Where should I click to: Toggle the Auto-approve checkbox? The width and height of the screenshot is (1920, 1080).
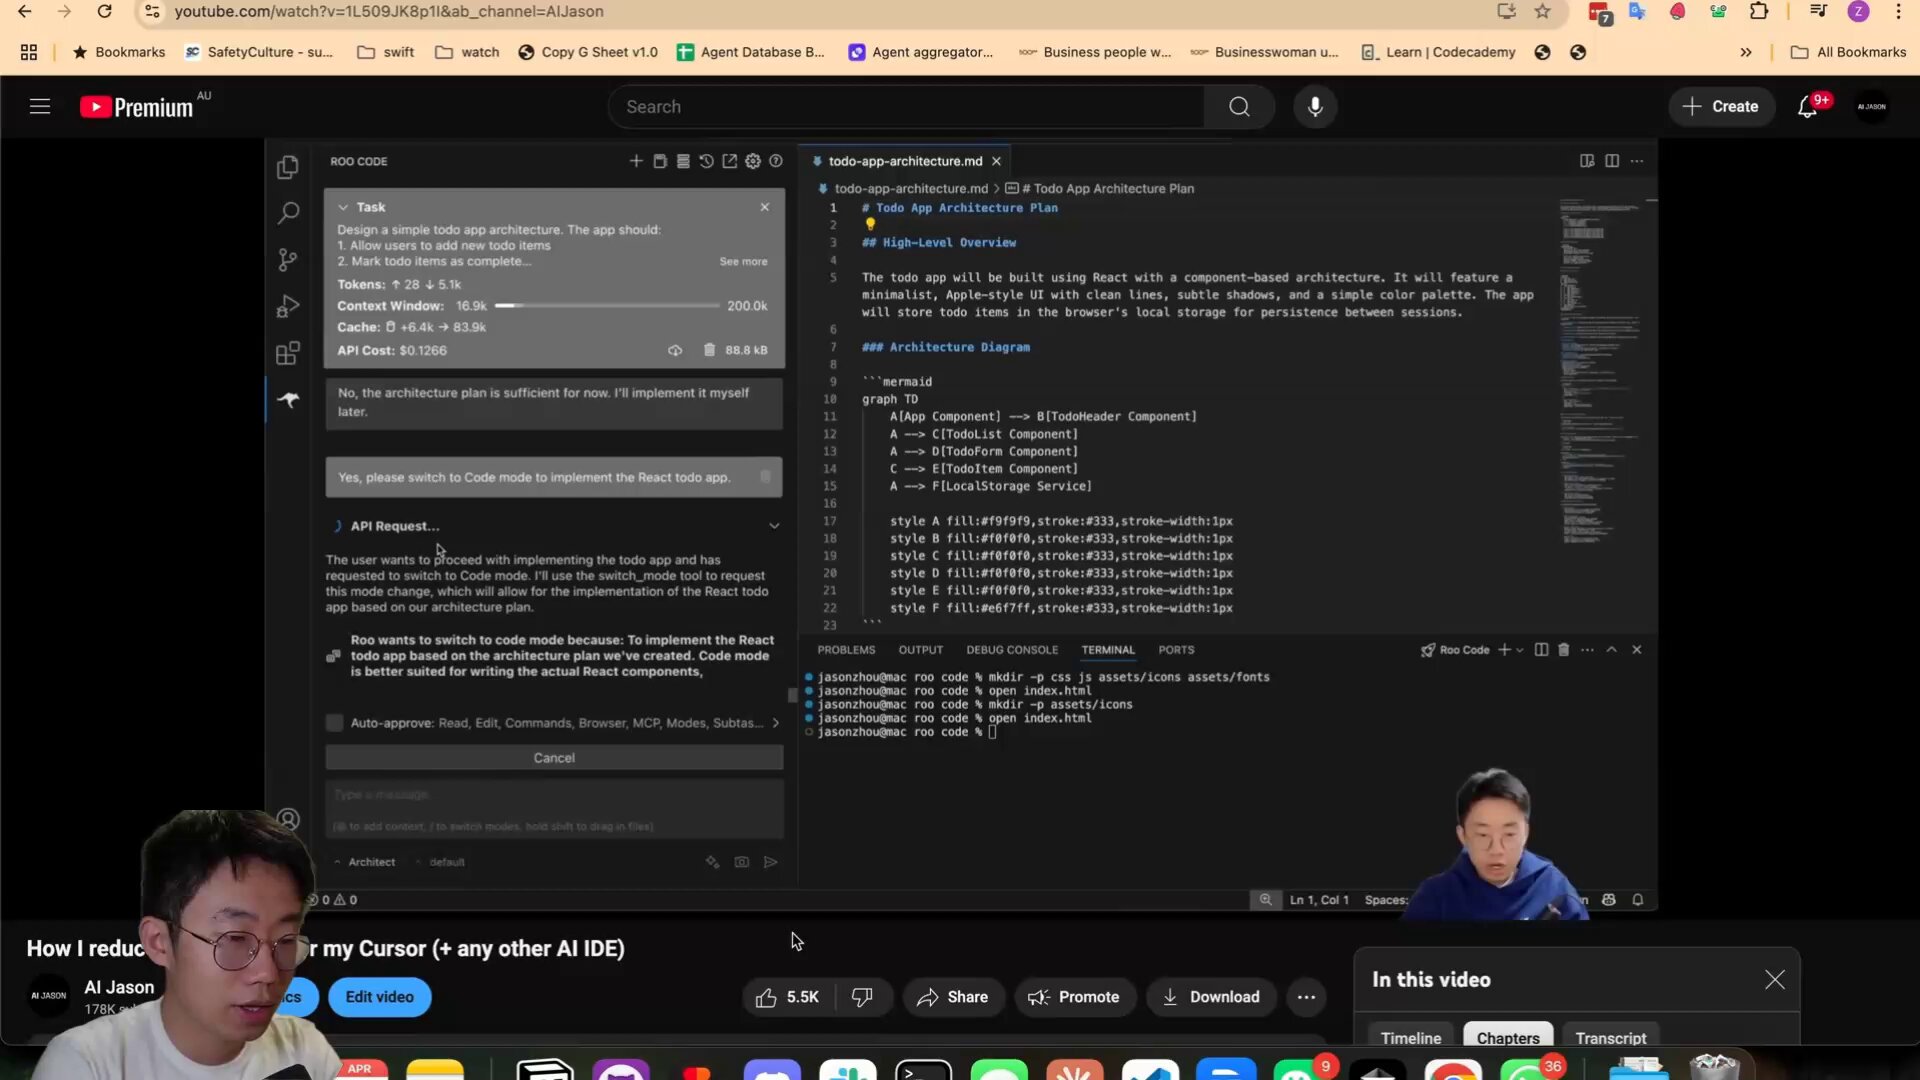[x=335, y=723]
